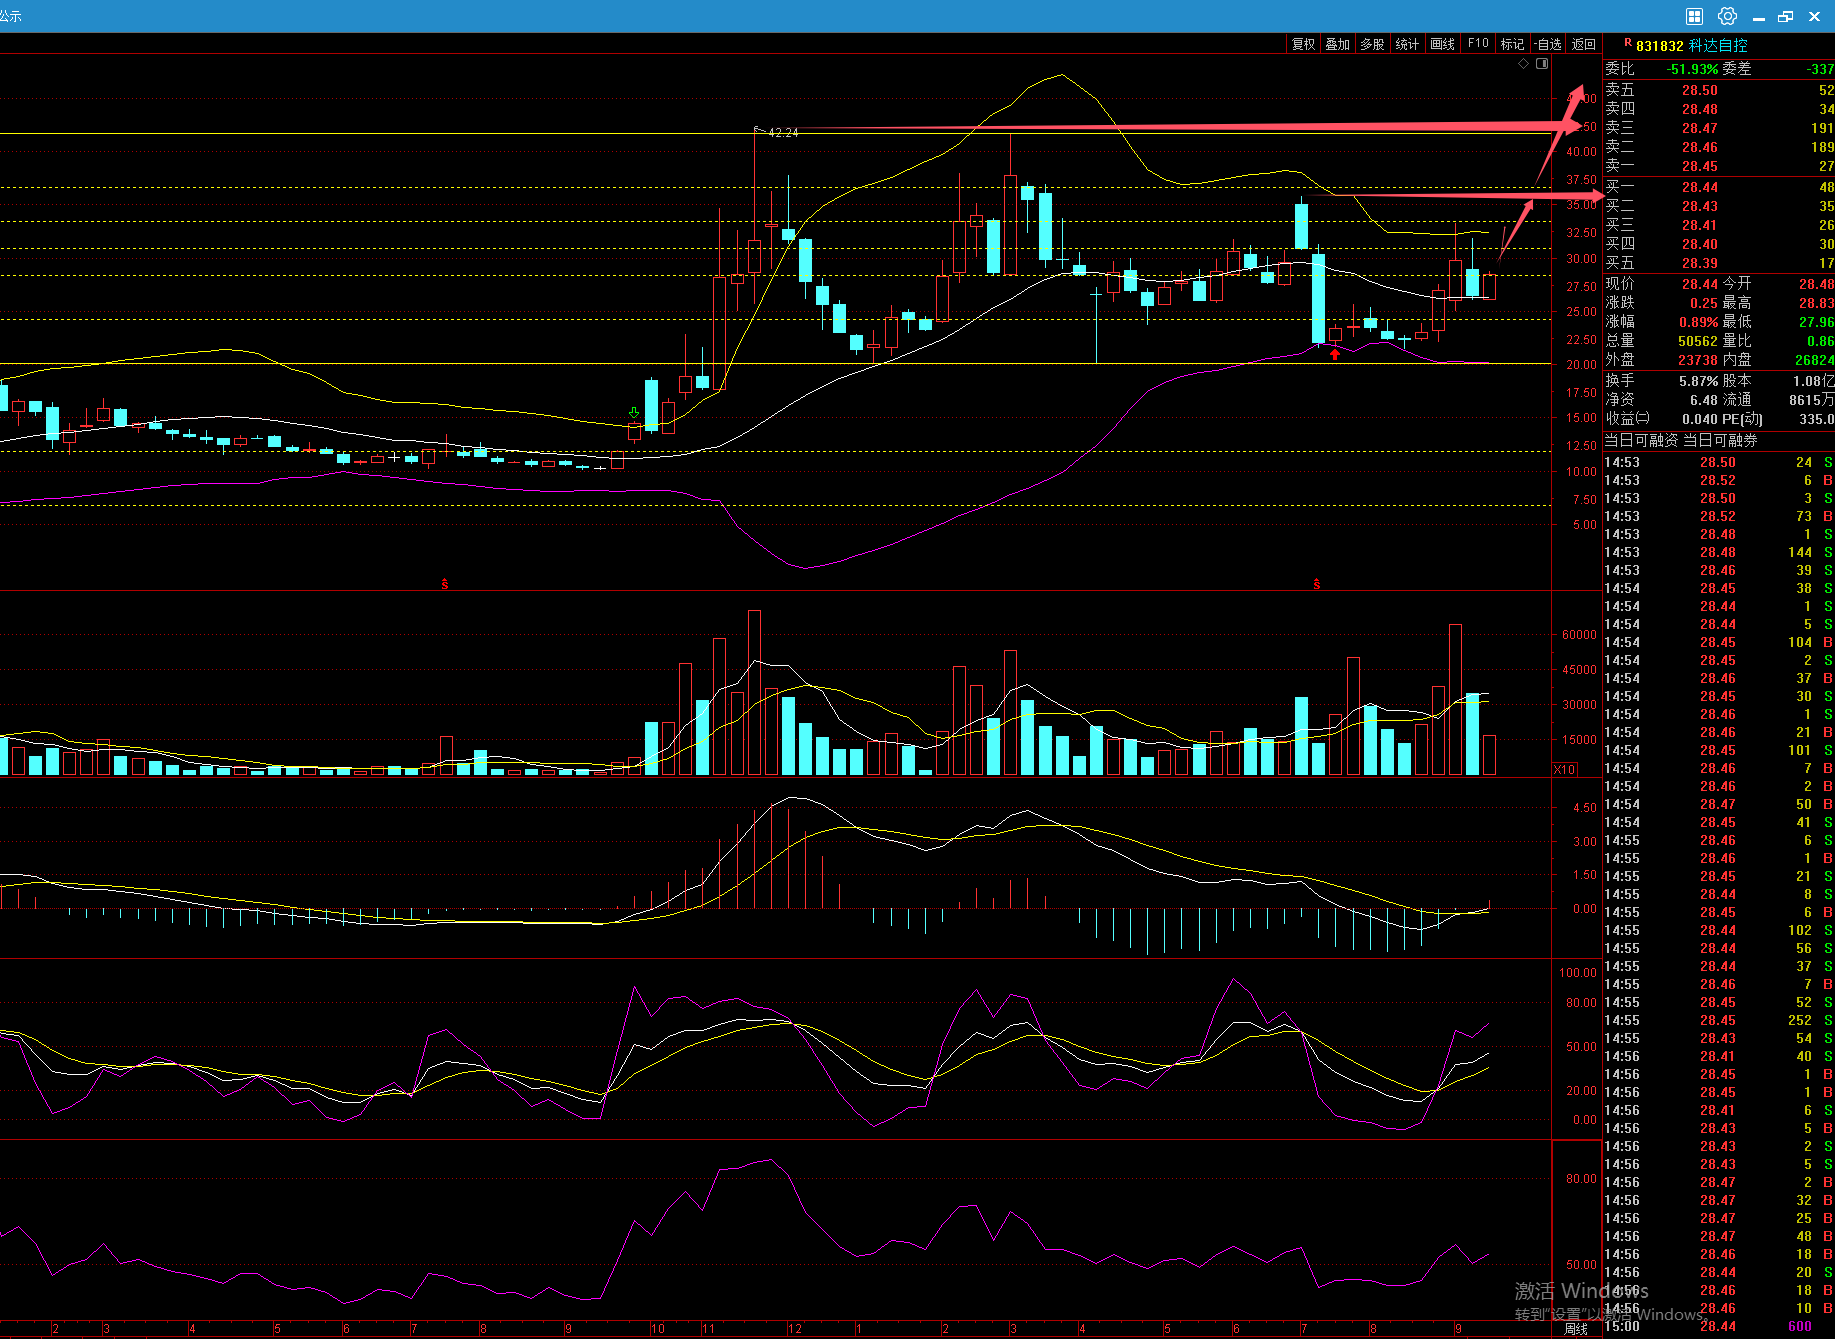Click the 委差 -337 value

tap(1821, 69)
